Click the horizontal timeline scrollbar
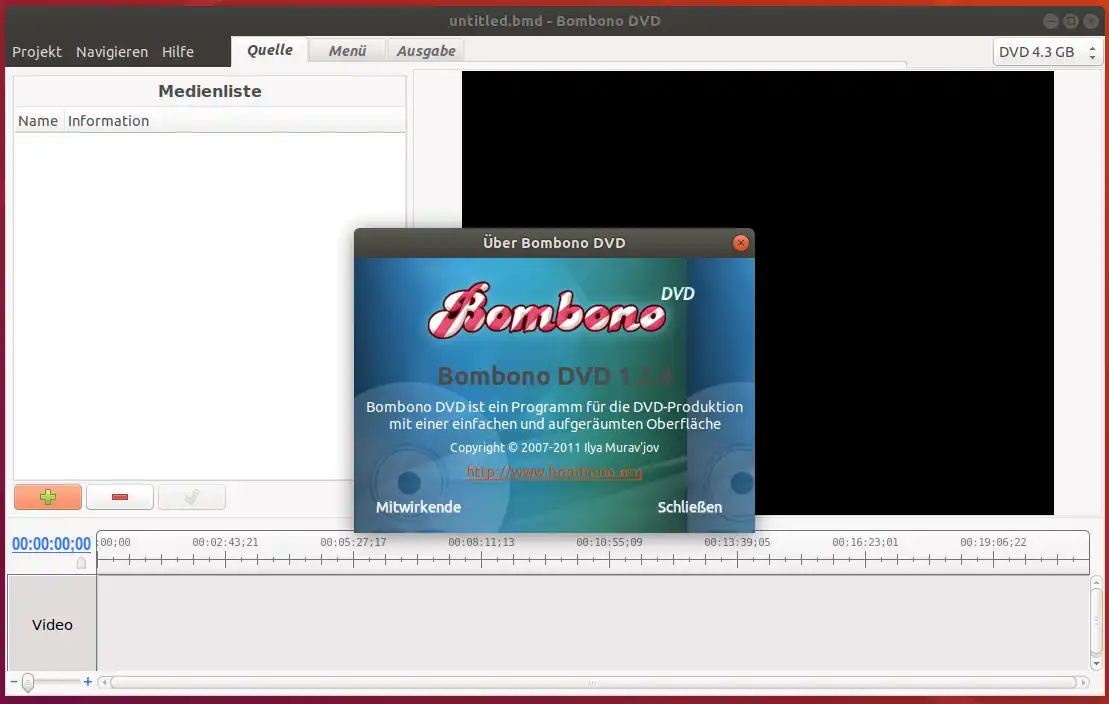1109x704 pixels. tap(593, 683)
